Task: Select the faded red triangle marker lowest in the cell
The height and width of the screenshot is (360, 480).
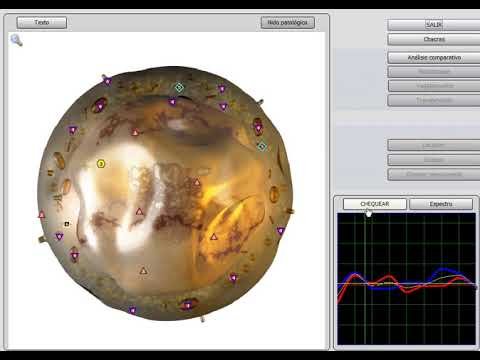Action: [143, 271]
